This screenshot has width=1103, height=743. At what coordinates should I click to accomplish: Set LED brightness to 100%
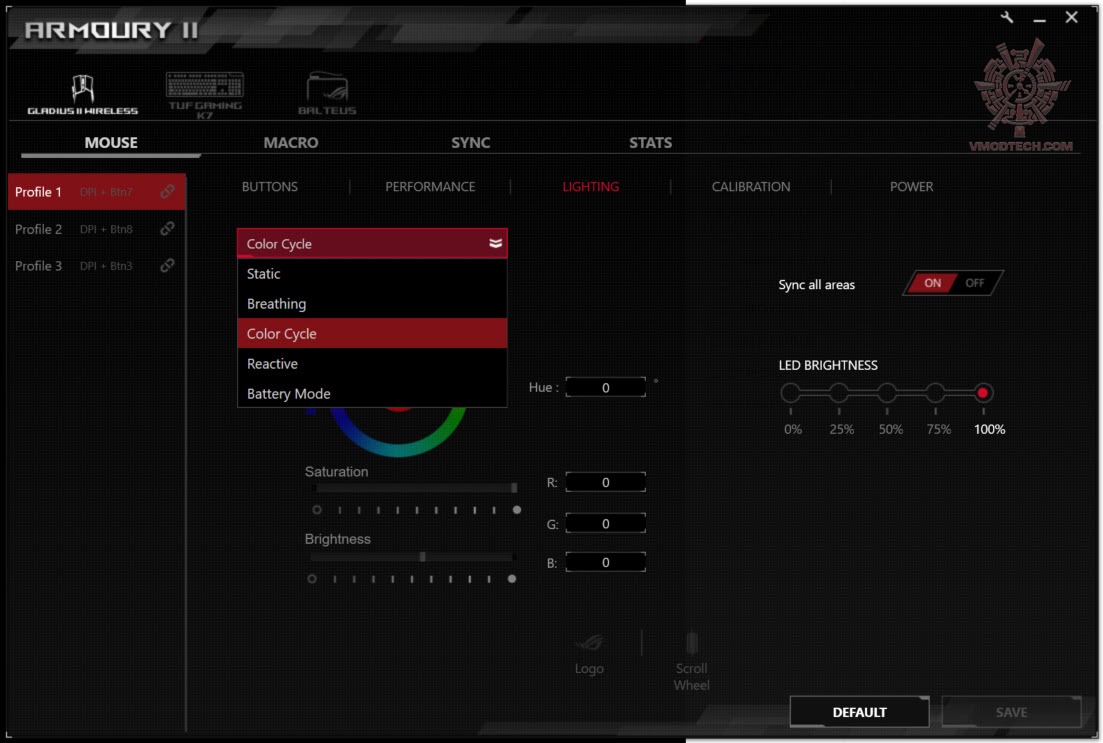click(983, 393)
